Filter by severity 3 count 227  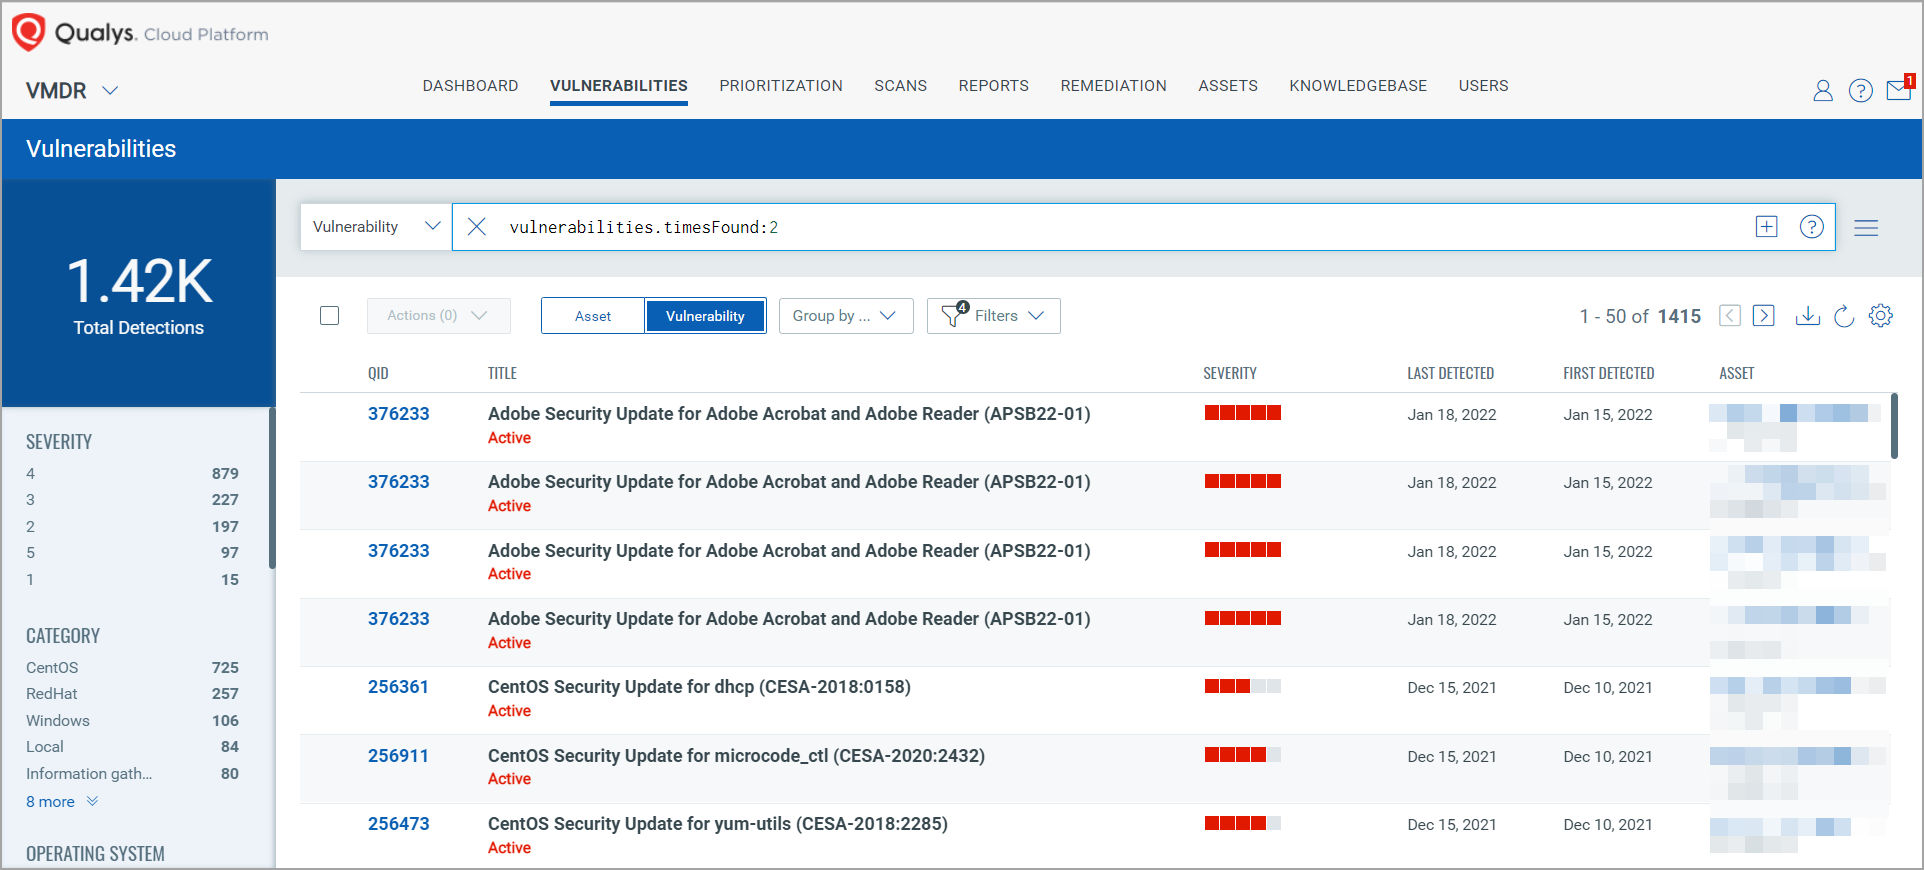(132, 500)
